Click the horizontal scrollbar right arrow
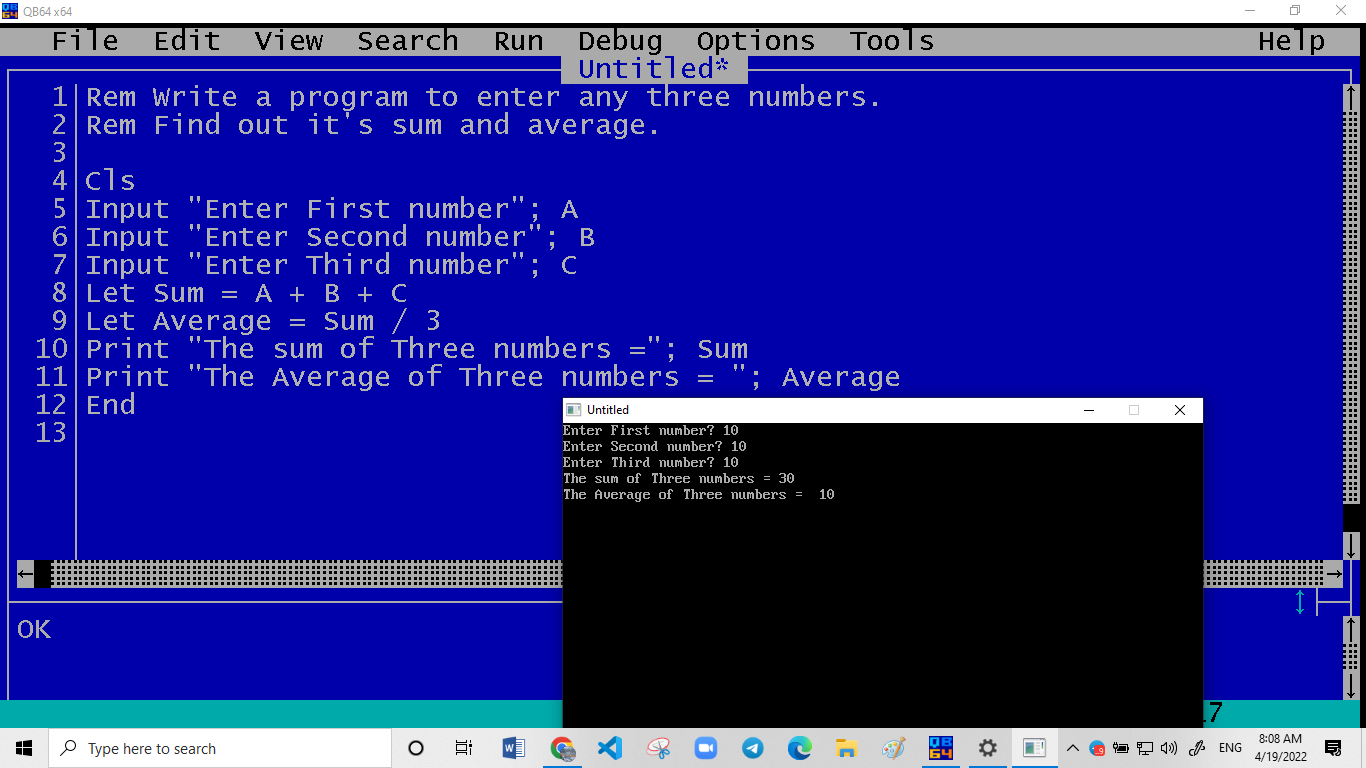The width and height of the screenshot is (1366, 768). 1334,573
